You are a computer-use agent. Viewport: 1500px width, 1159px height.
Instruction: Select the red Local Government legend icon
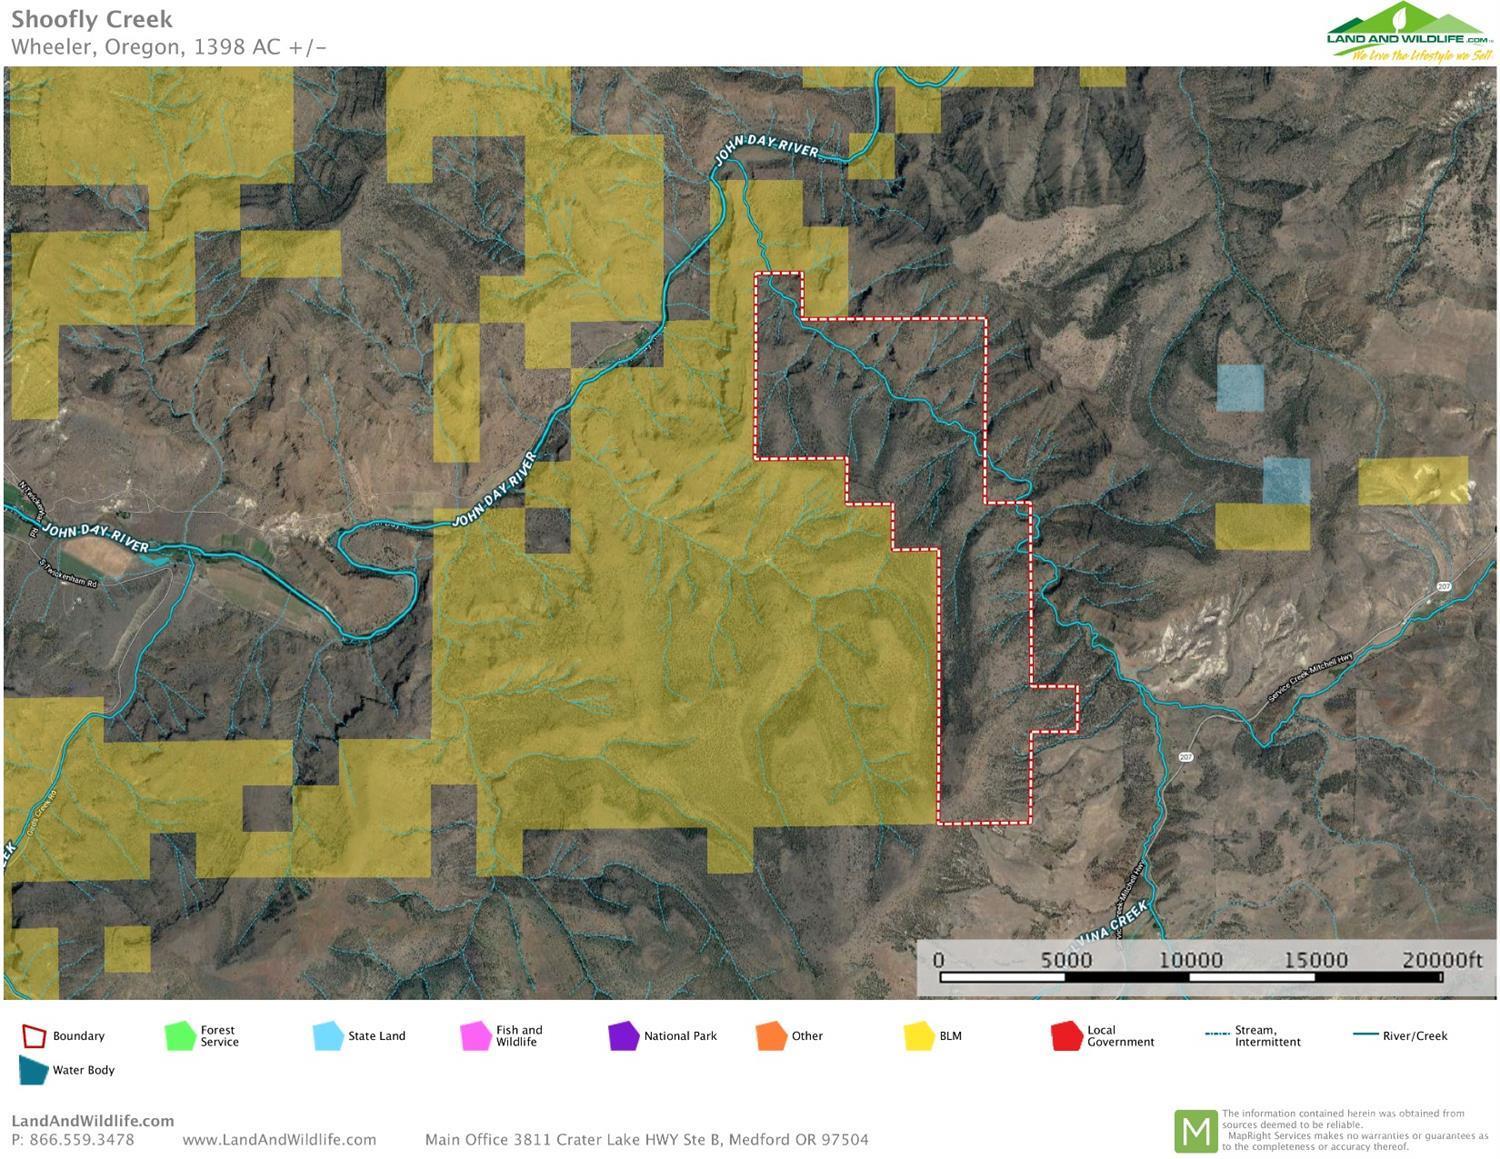(1067, 1036)
